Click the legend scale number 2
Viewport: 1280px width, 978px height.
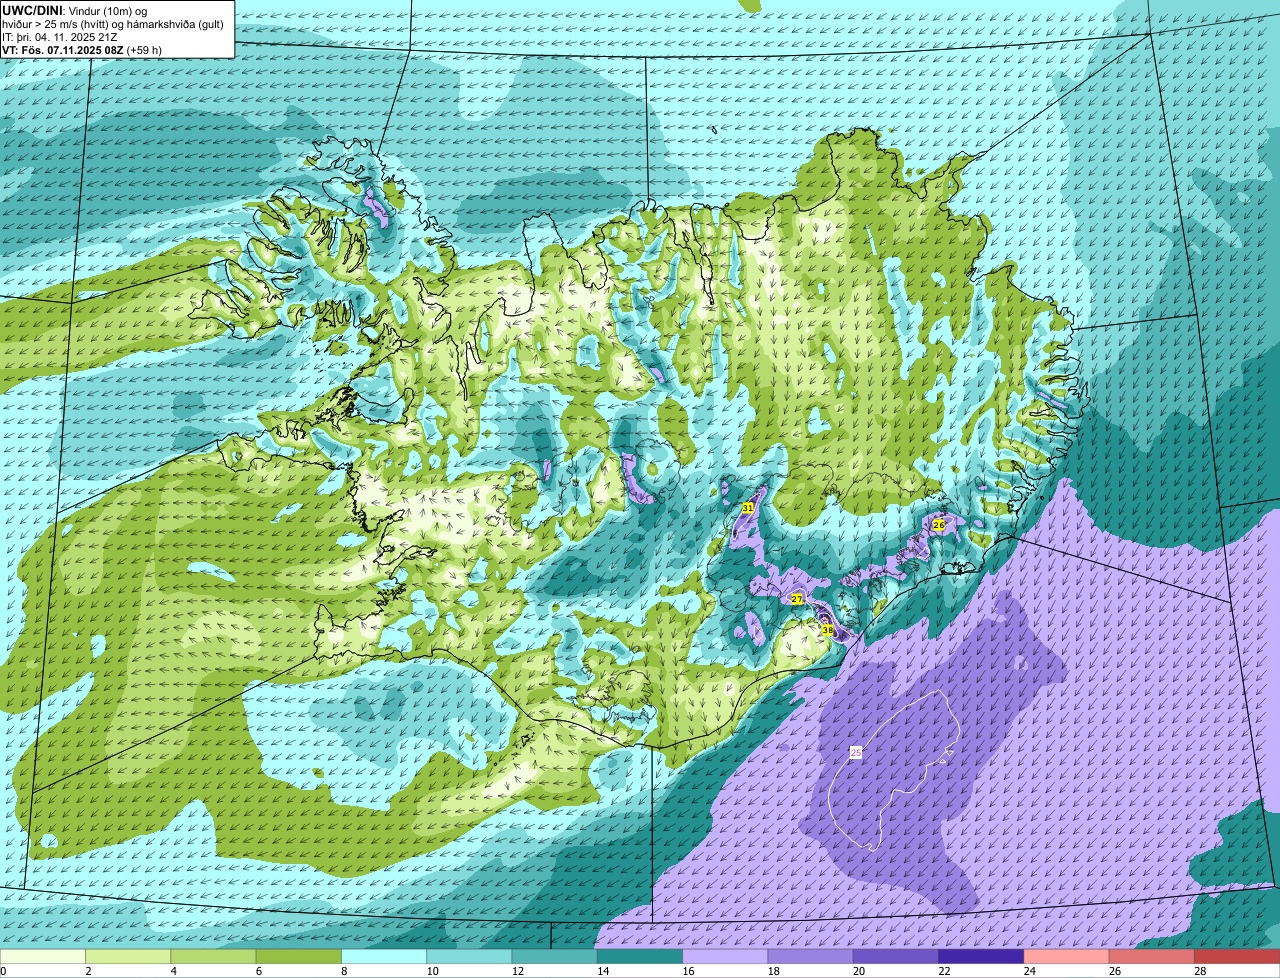point(88,971)
